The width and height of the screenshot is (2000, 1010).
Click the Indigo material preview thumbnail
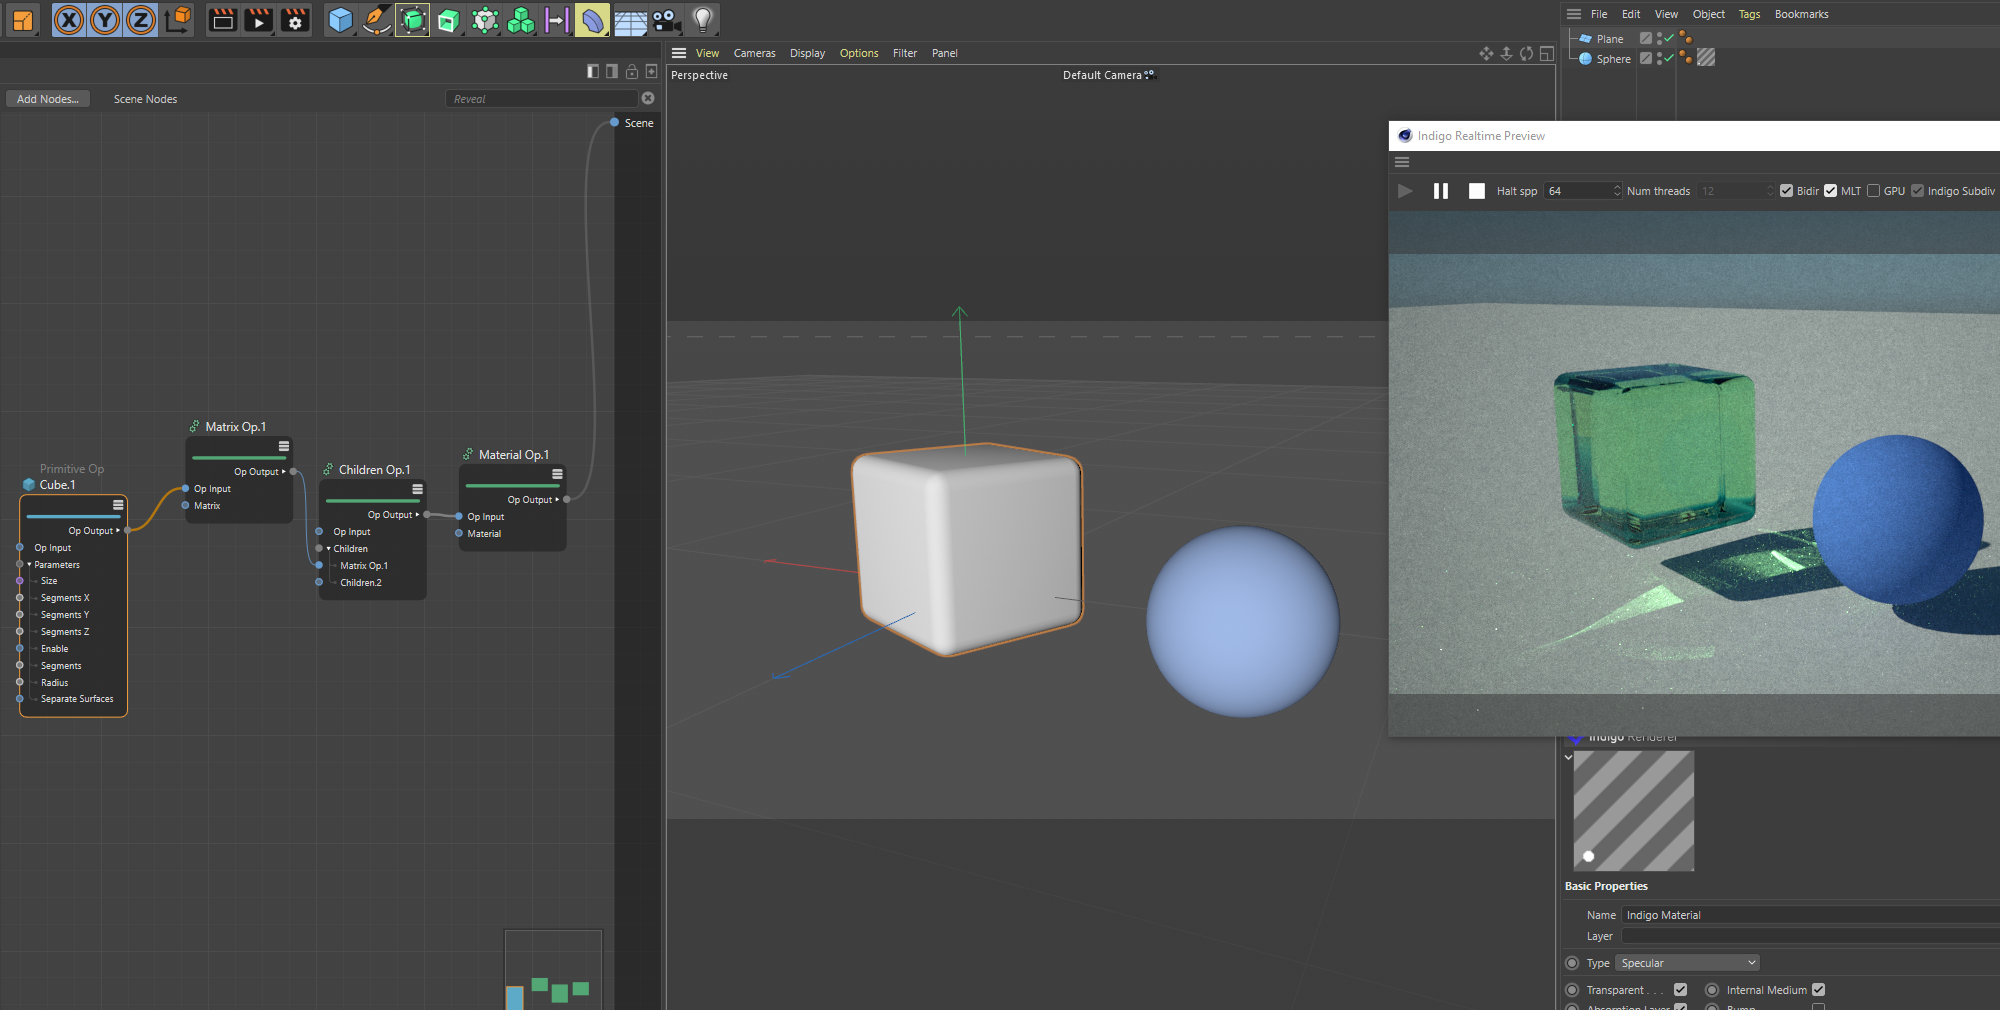pyautogui.click(x=1633, y=811)
